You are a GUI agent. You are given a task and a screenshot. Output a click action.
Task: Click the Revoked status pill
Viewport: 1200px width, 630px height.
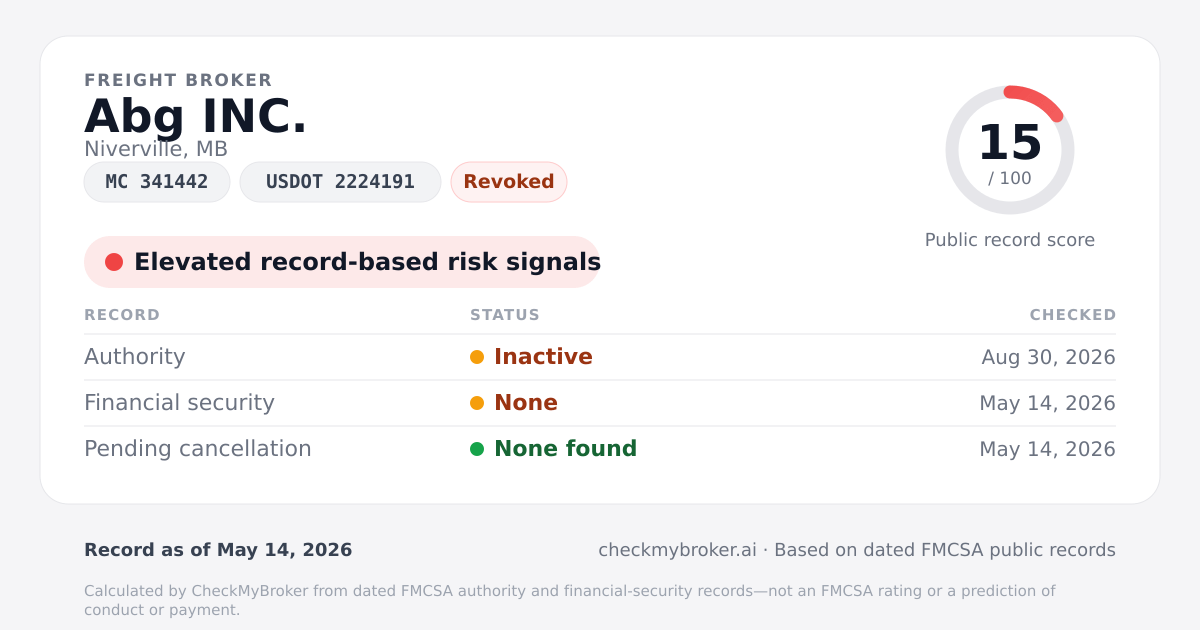(x=509, y=182)
